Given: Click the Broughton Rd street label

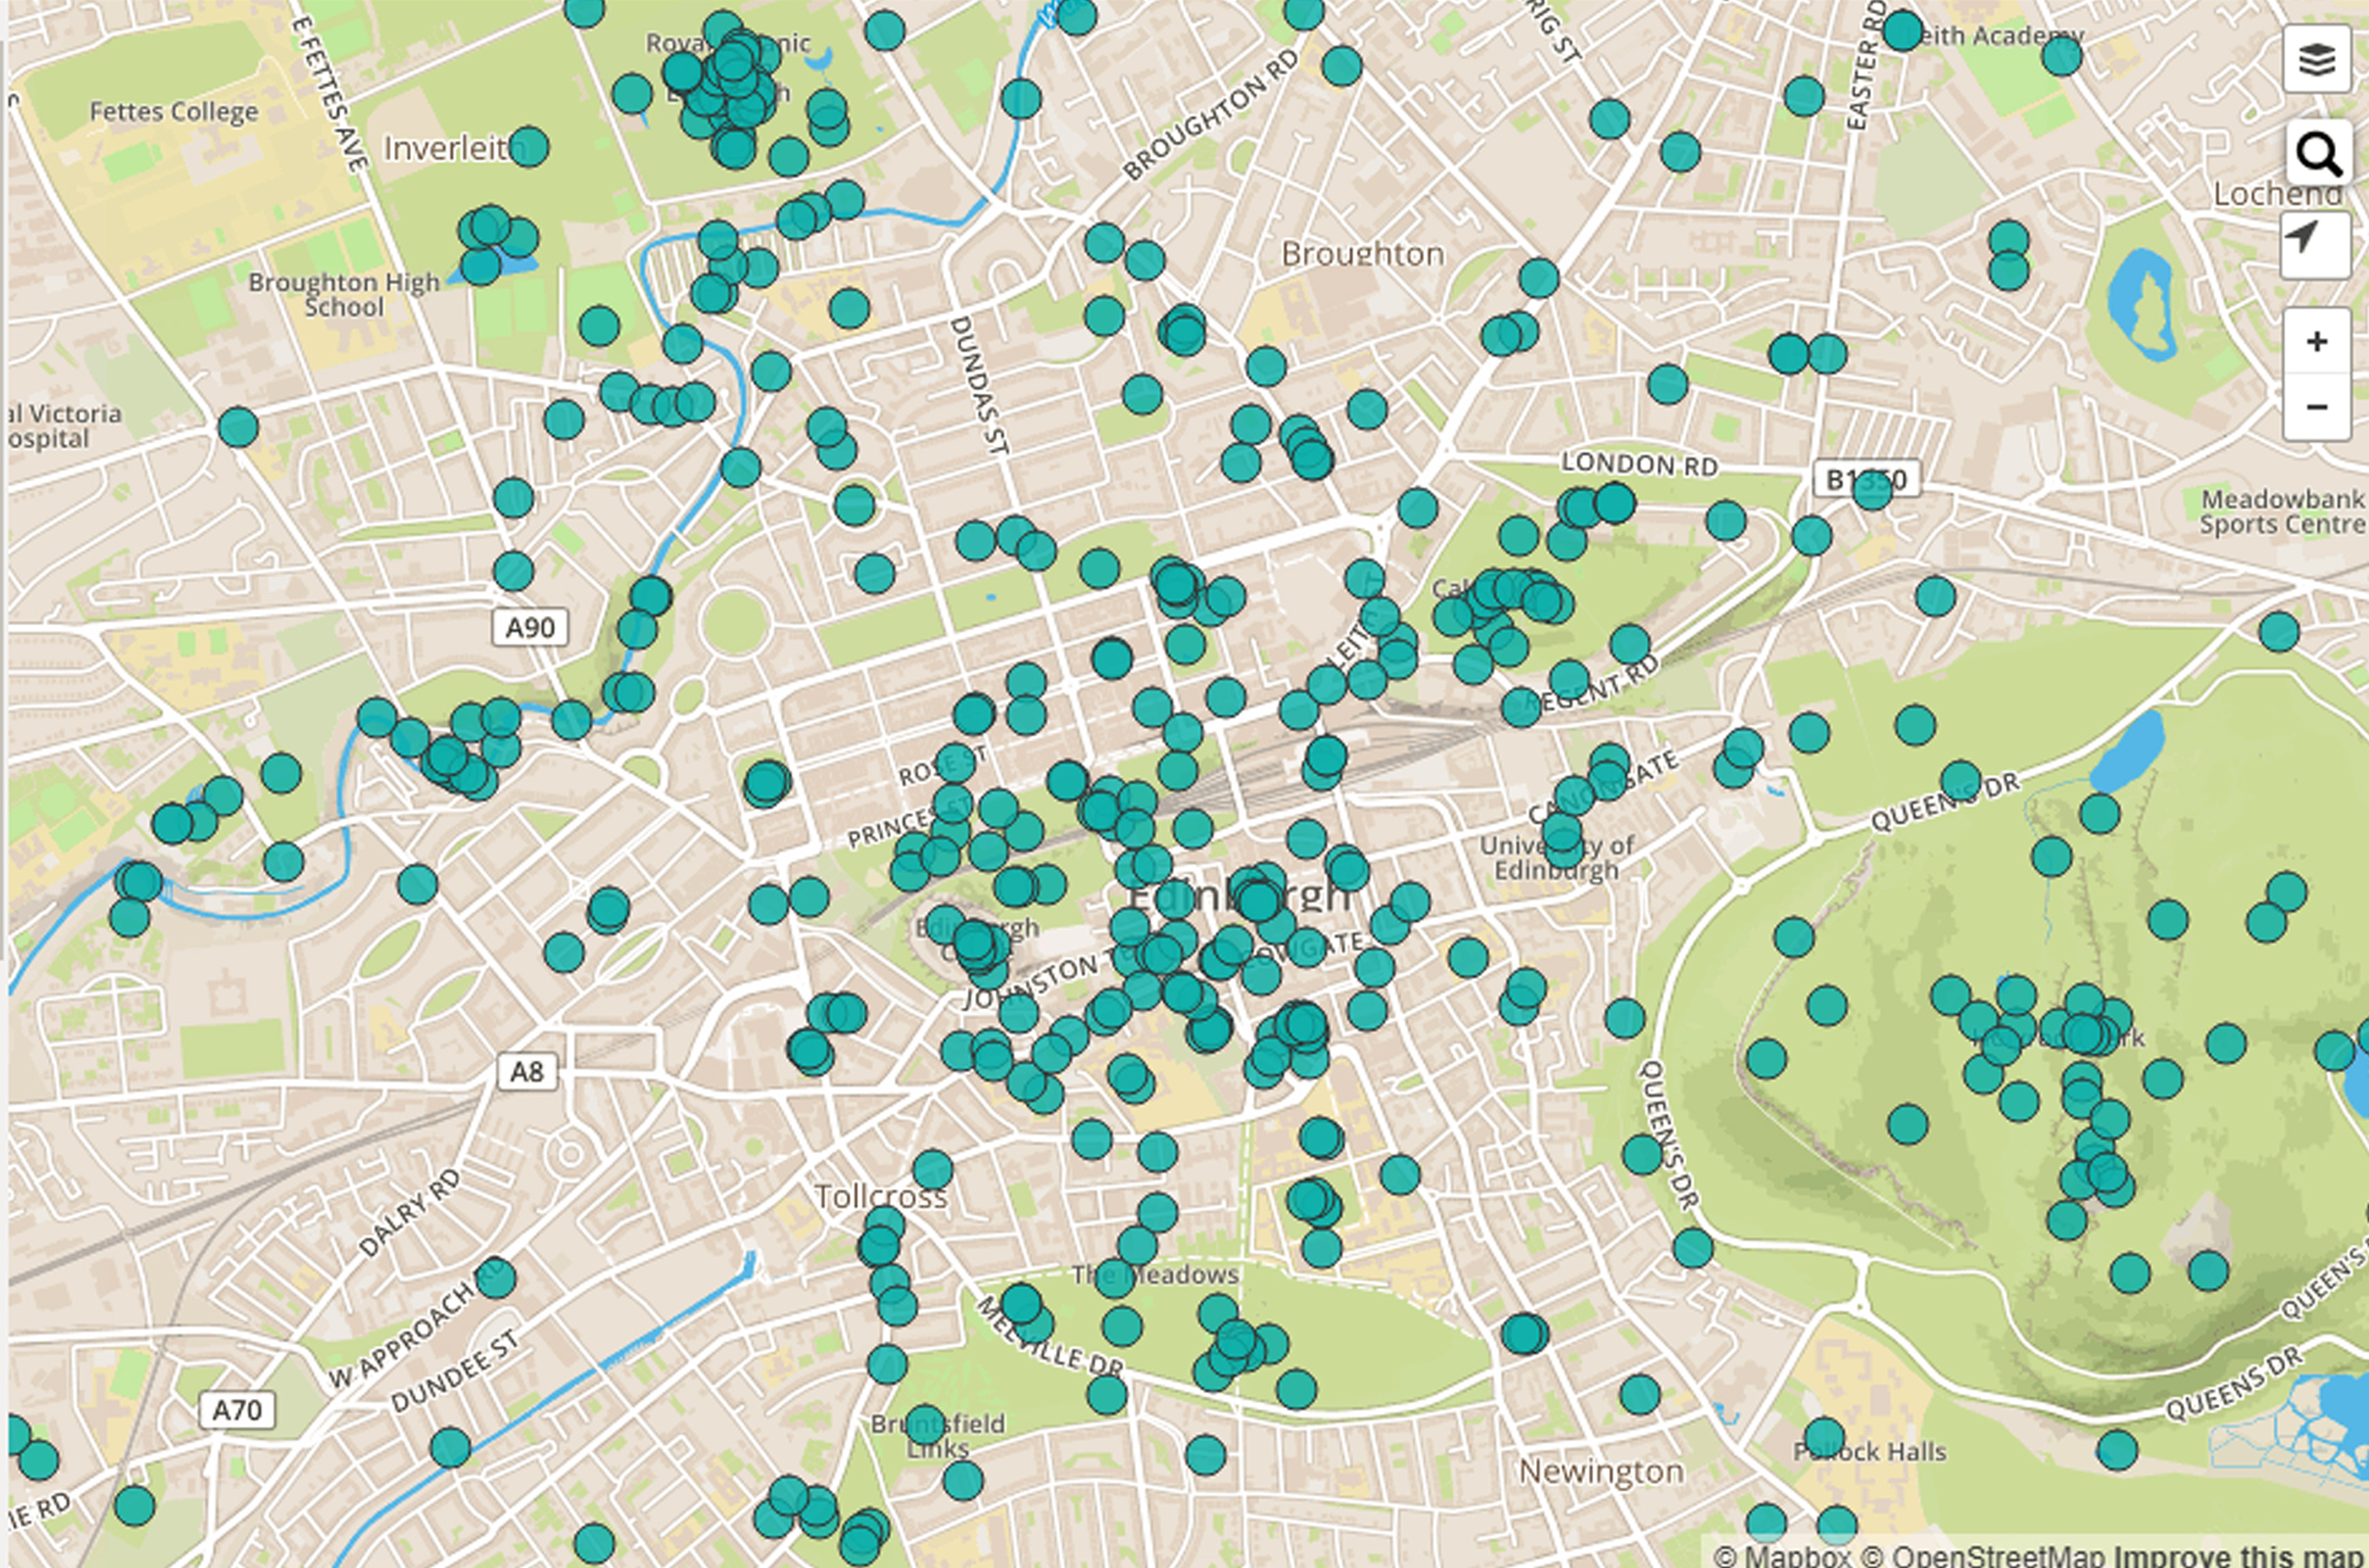Looking at the screenshot, I should pyautogui.click(x=1210, y=115).
